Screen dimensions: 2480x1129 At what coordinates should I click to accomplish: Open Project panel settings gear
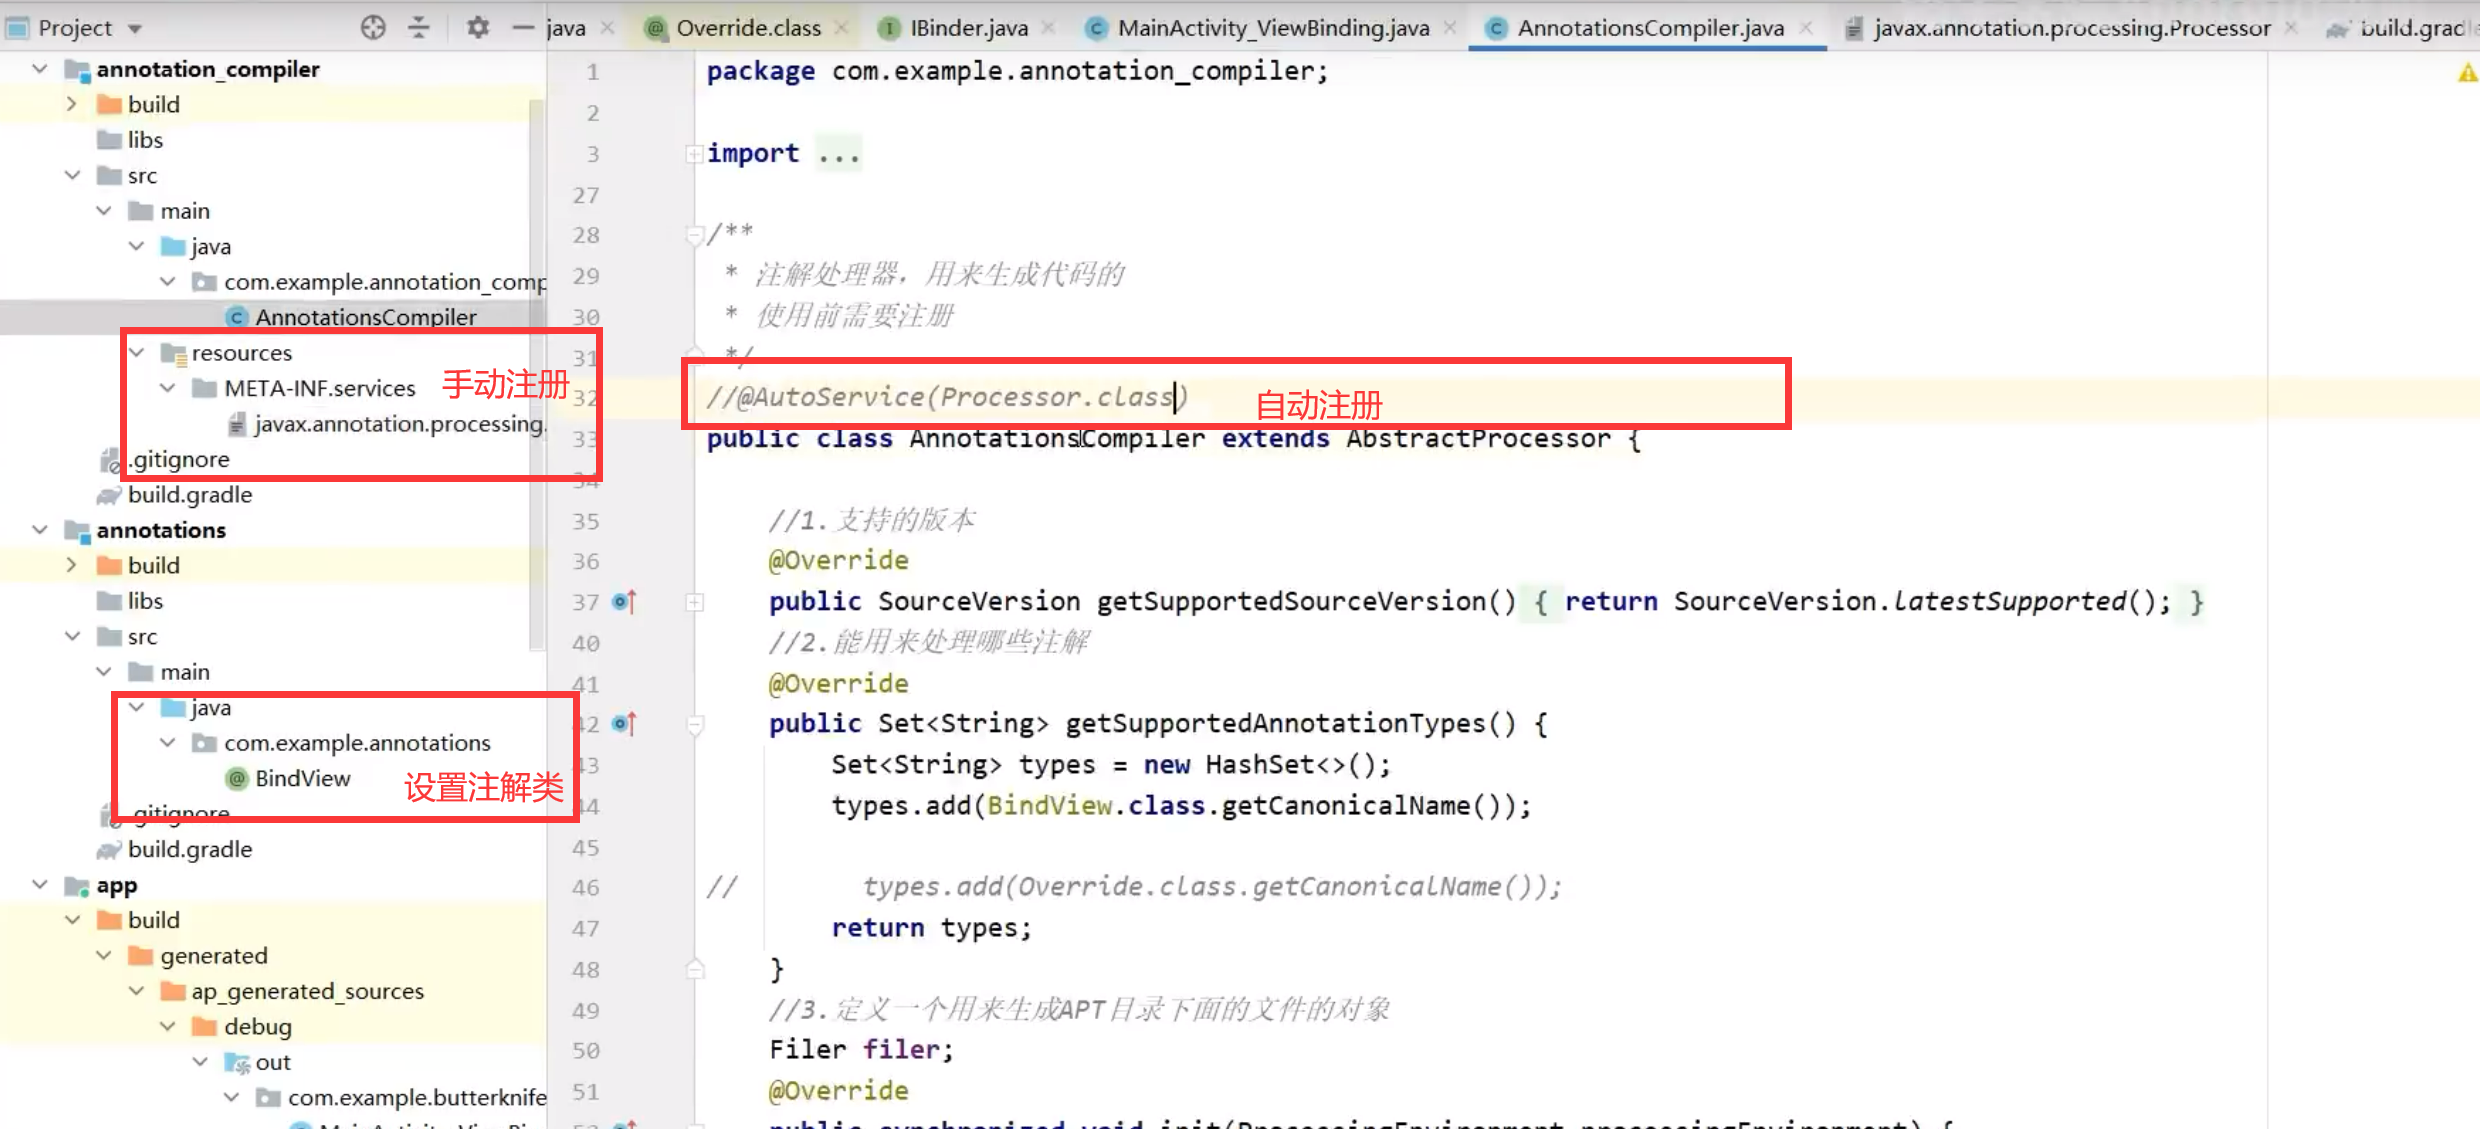[478, 28]
